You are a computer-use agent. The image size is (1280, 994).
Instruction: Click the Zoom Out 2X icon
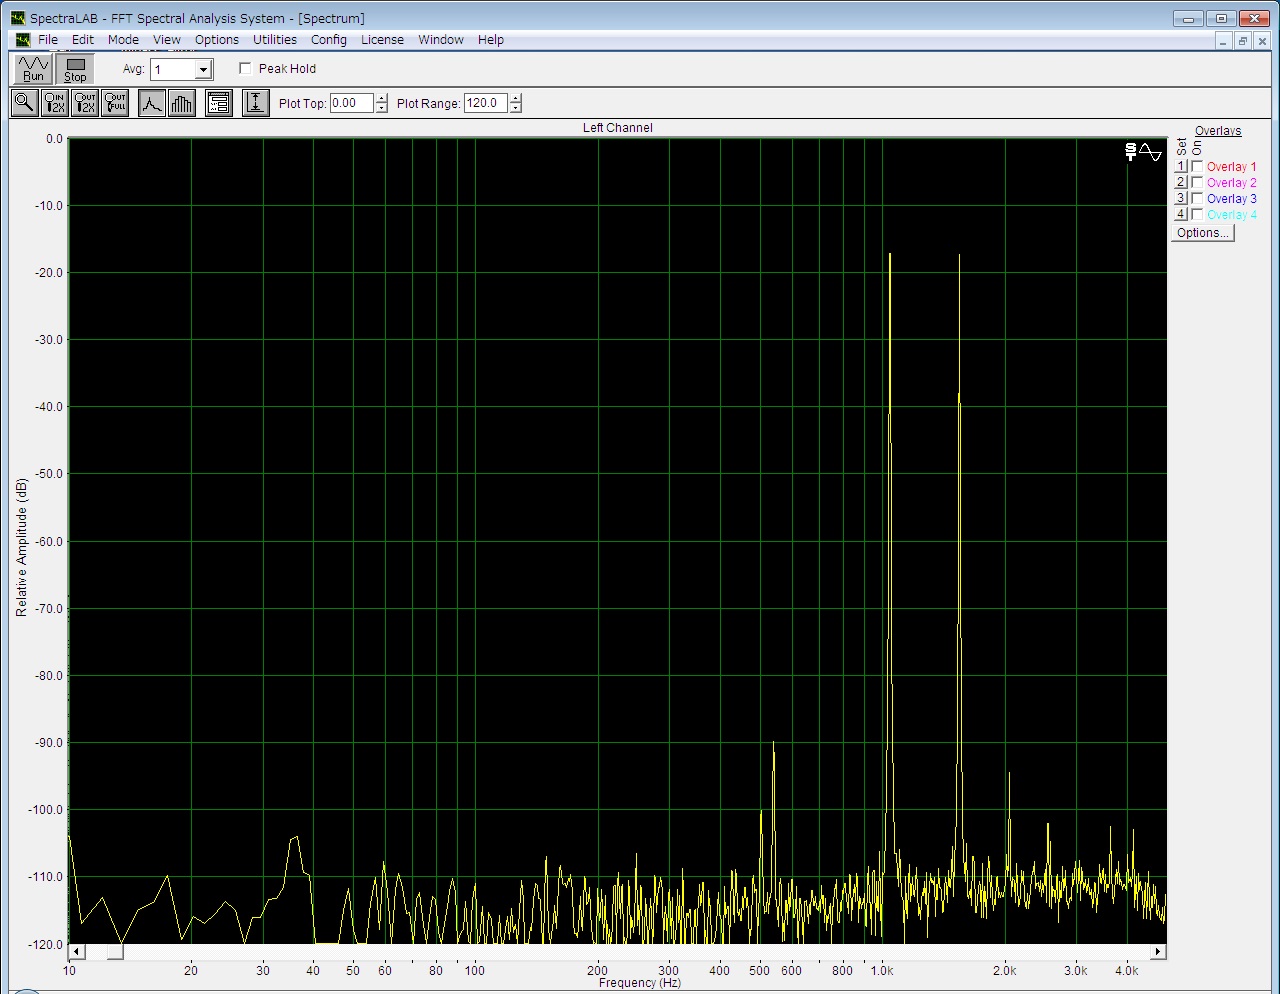click(x=85, y=103)
